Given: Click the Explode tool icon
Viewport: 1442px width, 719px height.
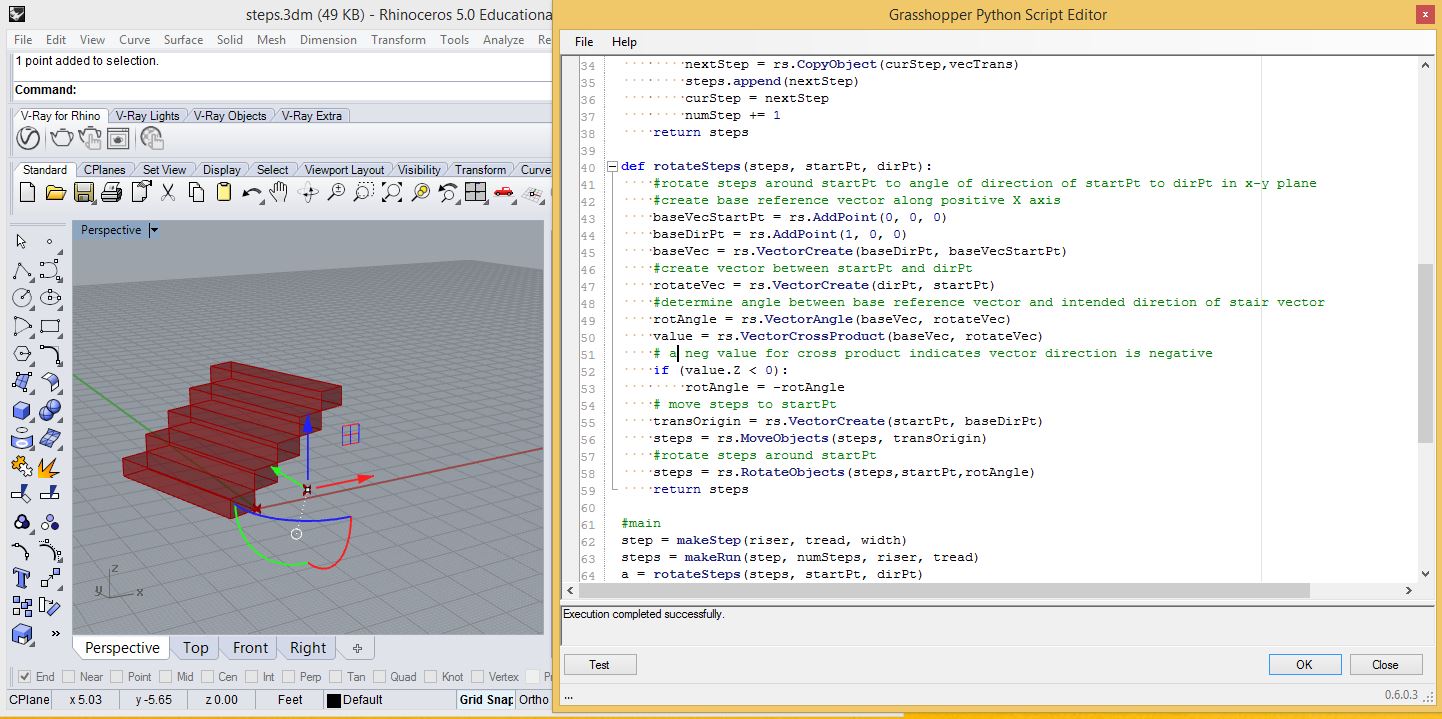Looking at the screenshot, I should pos(50,466).
